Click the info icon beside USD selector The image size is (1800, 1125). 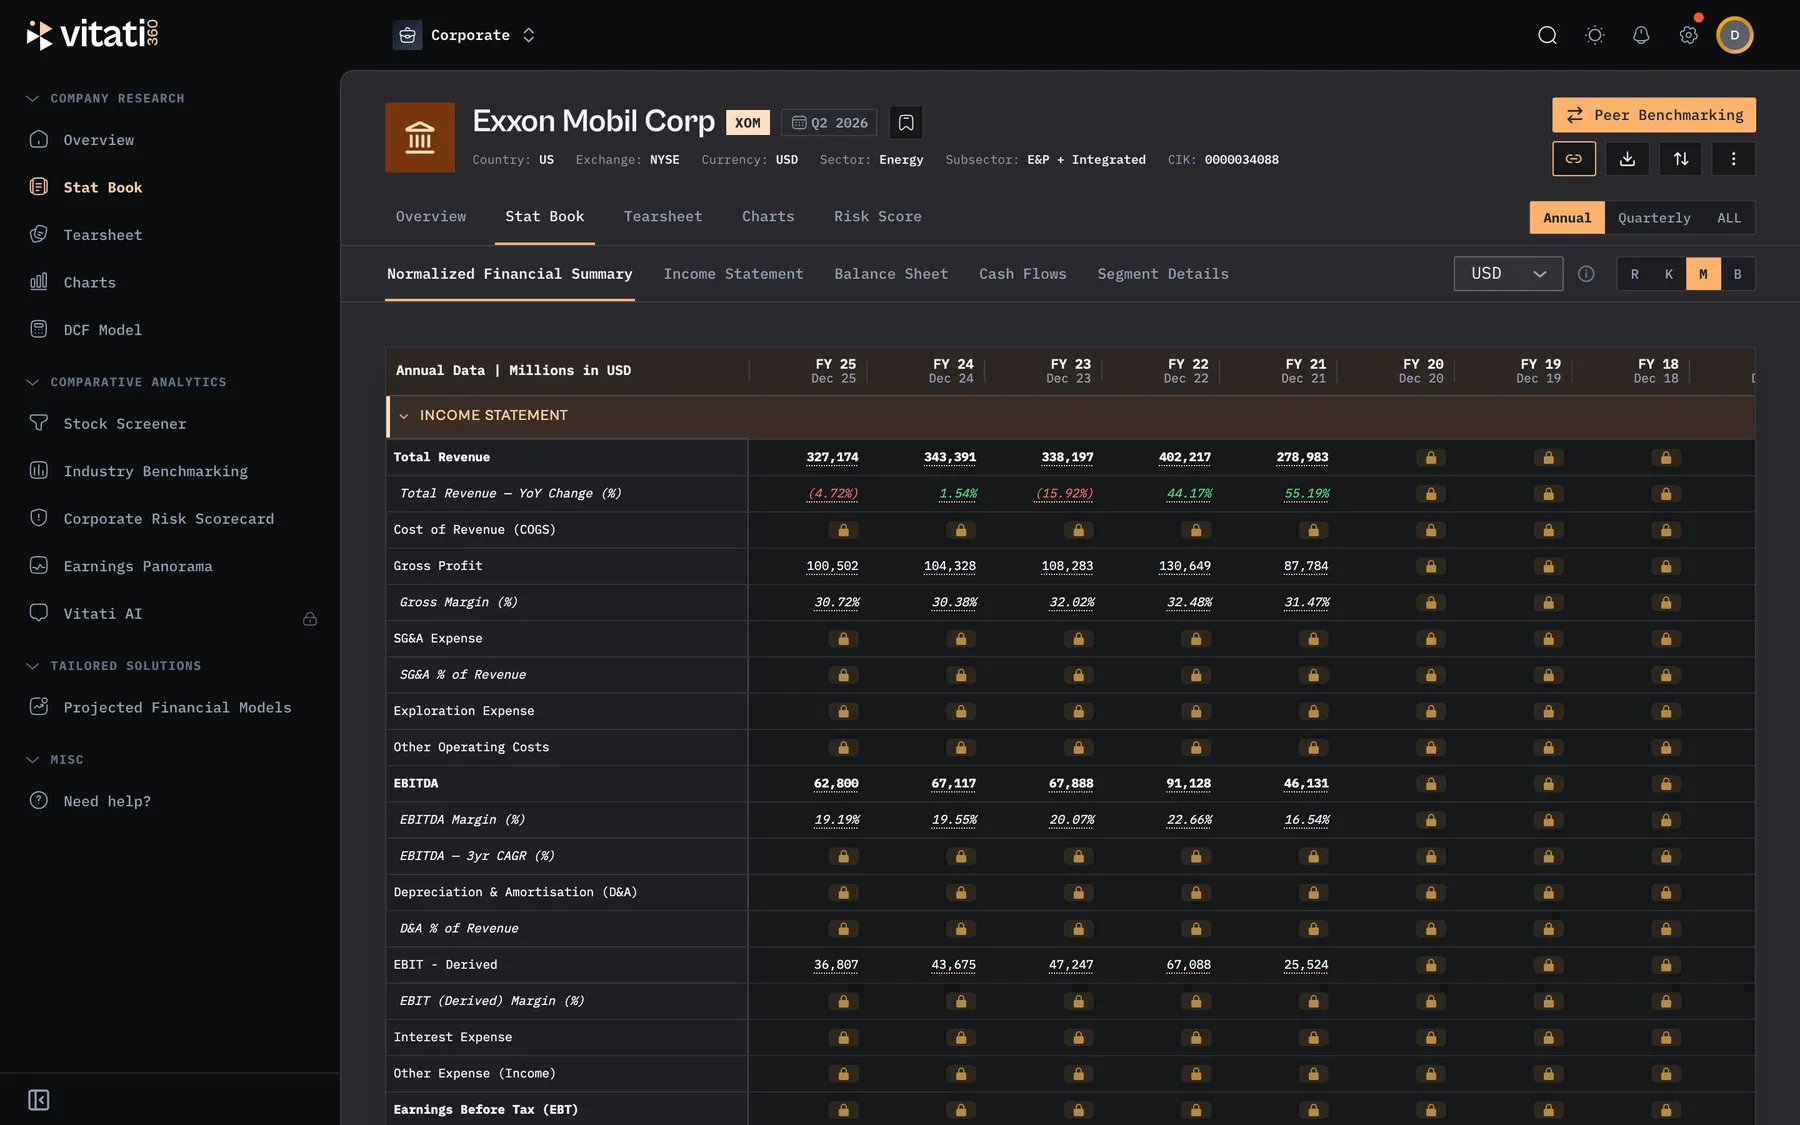click(1586, 274)
